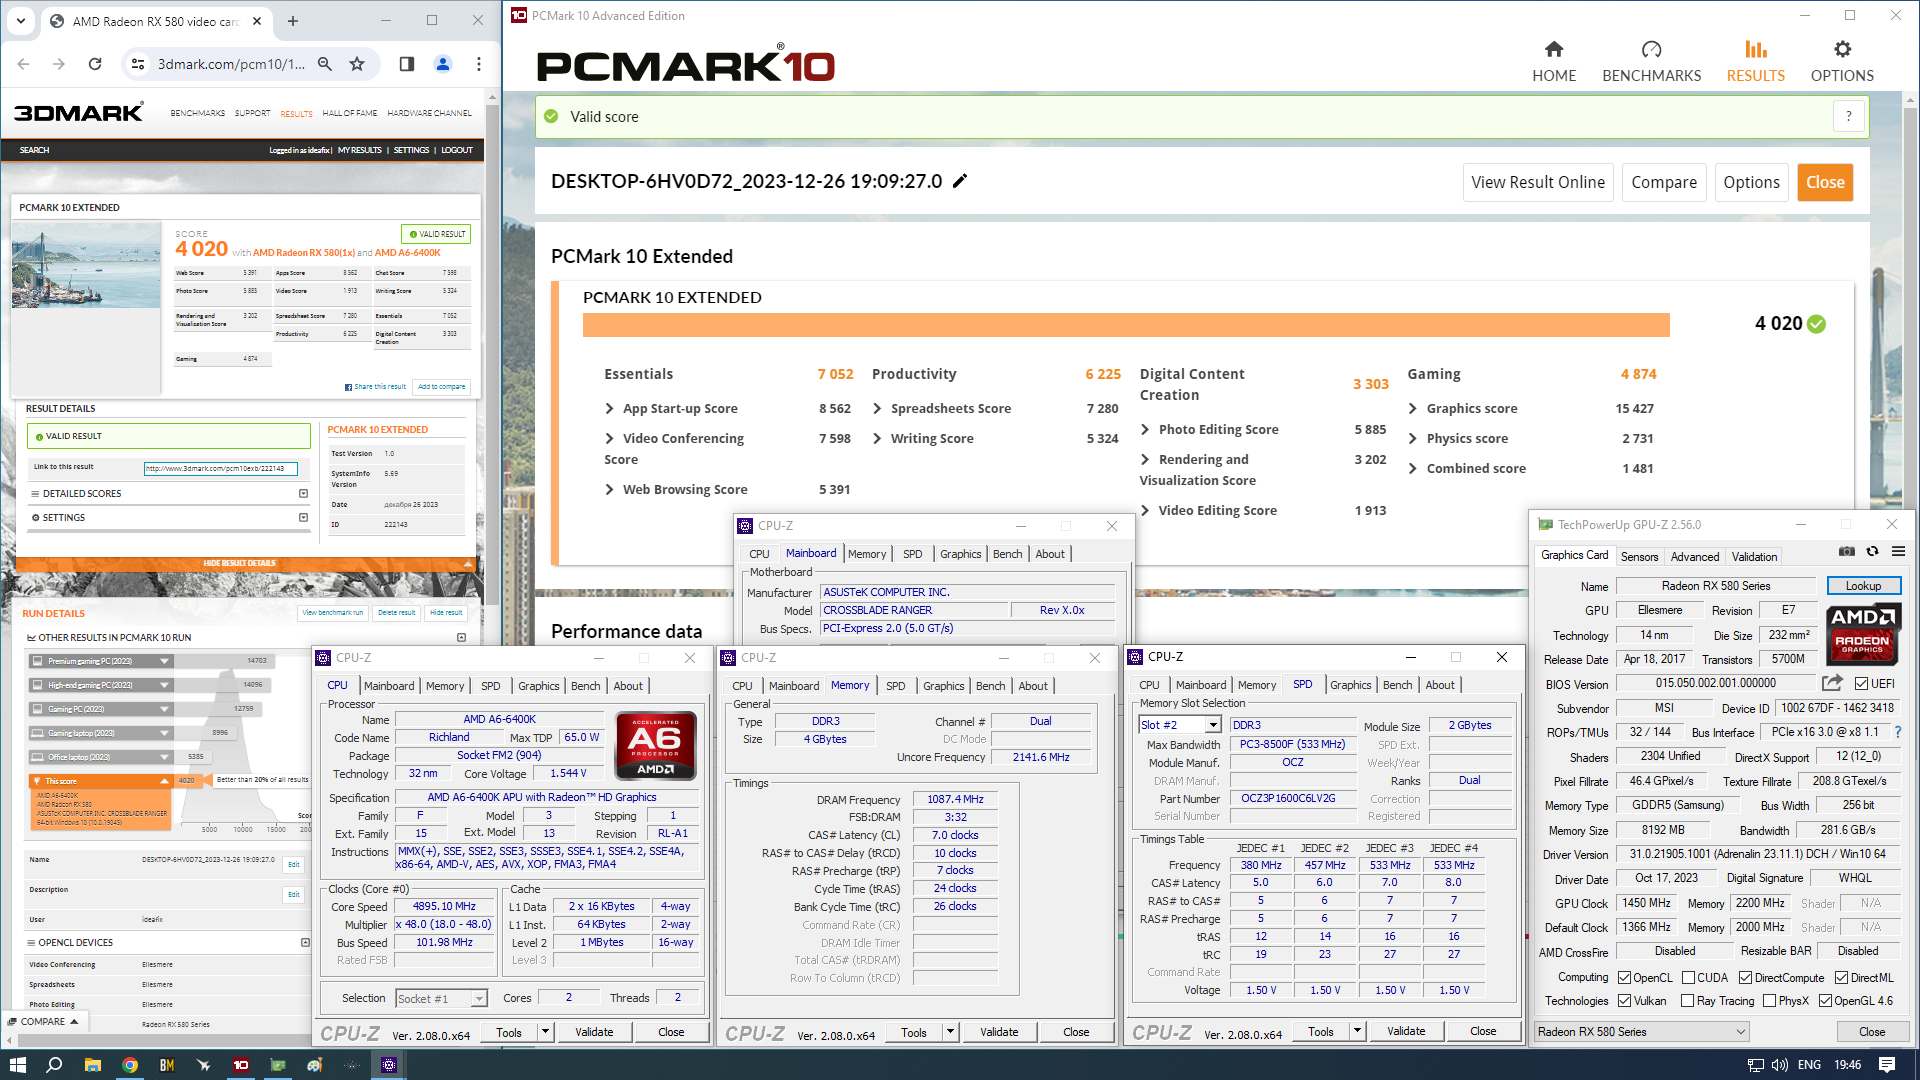This screenshot has height=1080, width=1920.
Task: Open new Chrome tab with plus button
Action: point(293,21)
